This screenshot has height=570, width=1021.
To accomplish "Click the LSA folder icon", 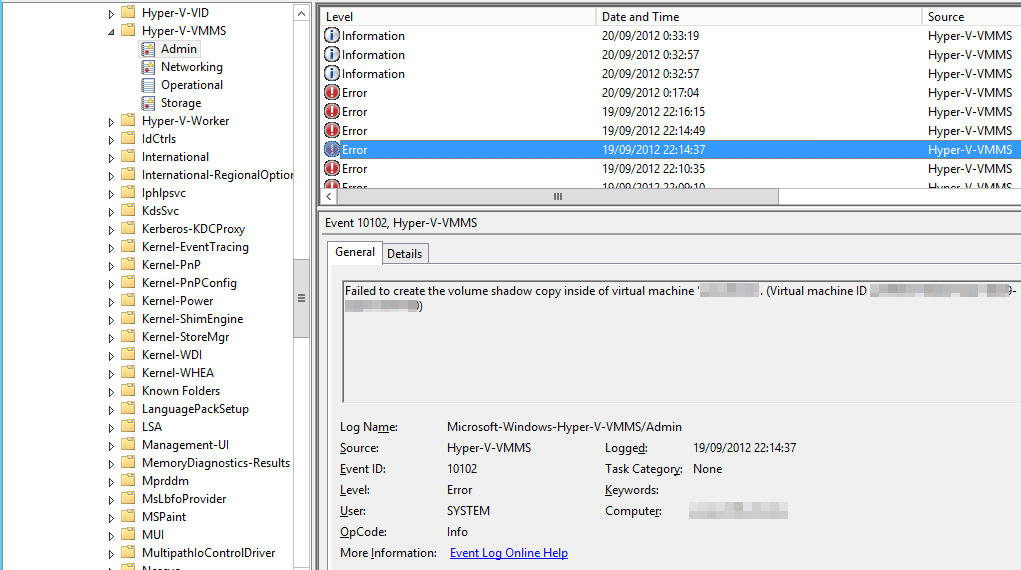I will pyautogui.click(x=129, y=427).
